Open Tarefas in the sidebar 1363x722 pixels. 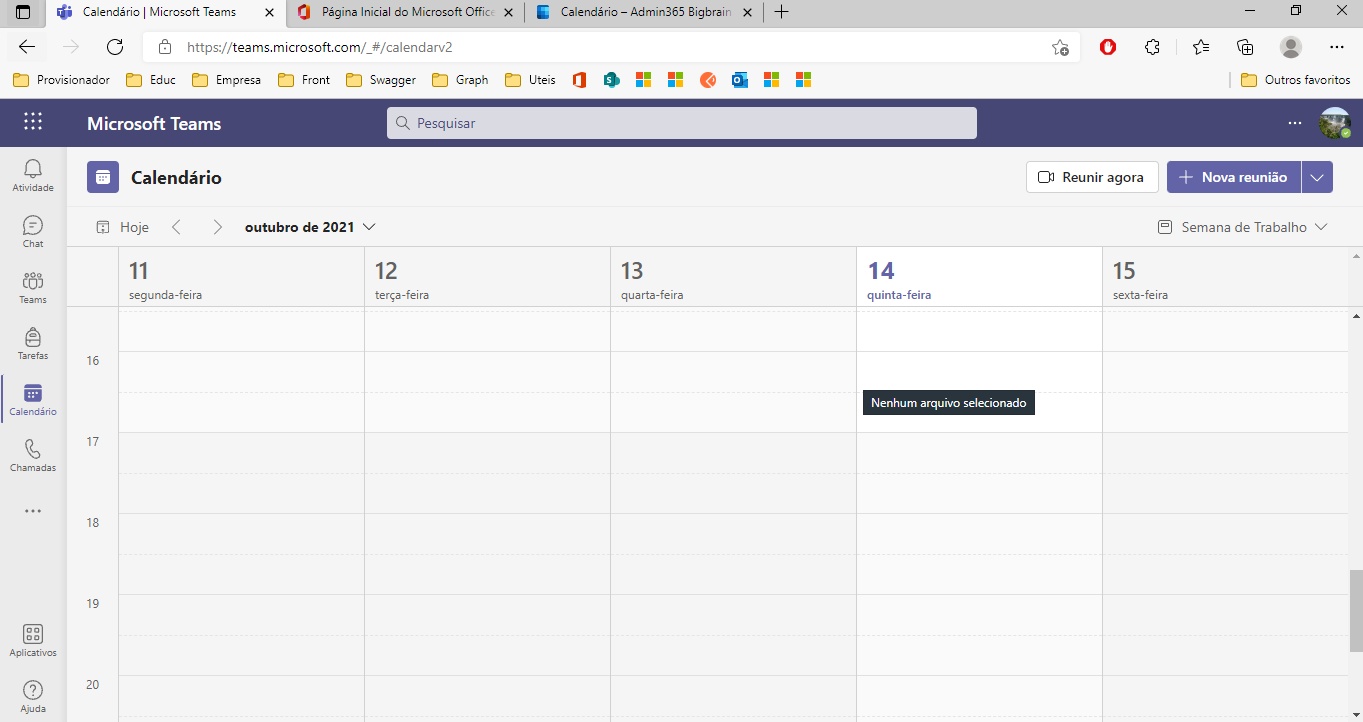pyautogui.click(x=33, y=344)
